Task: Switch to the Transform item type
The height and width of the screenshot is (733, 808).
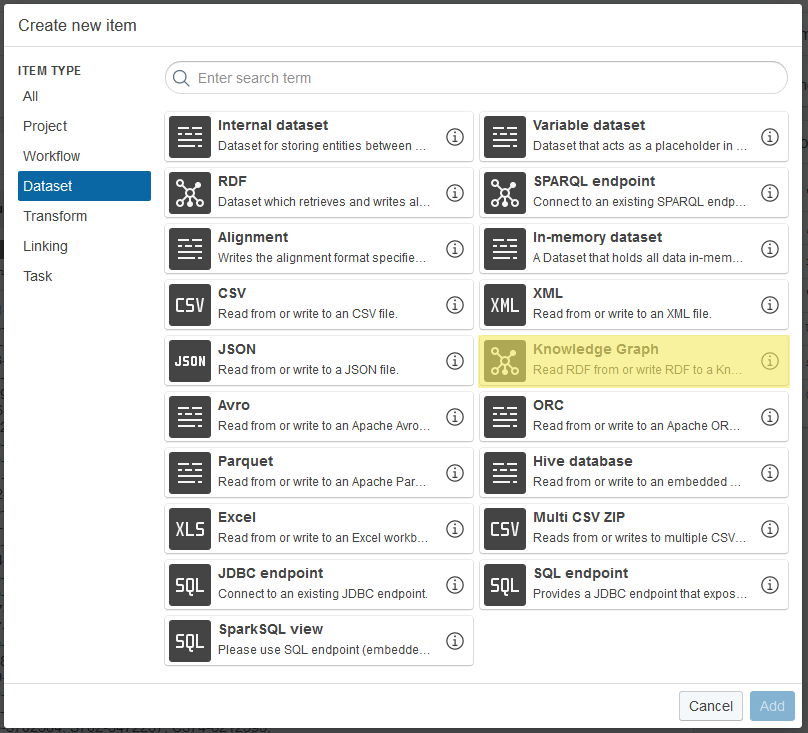Action: click(x=55, y=216)
